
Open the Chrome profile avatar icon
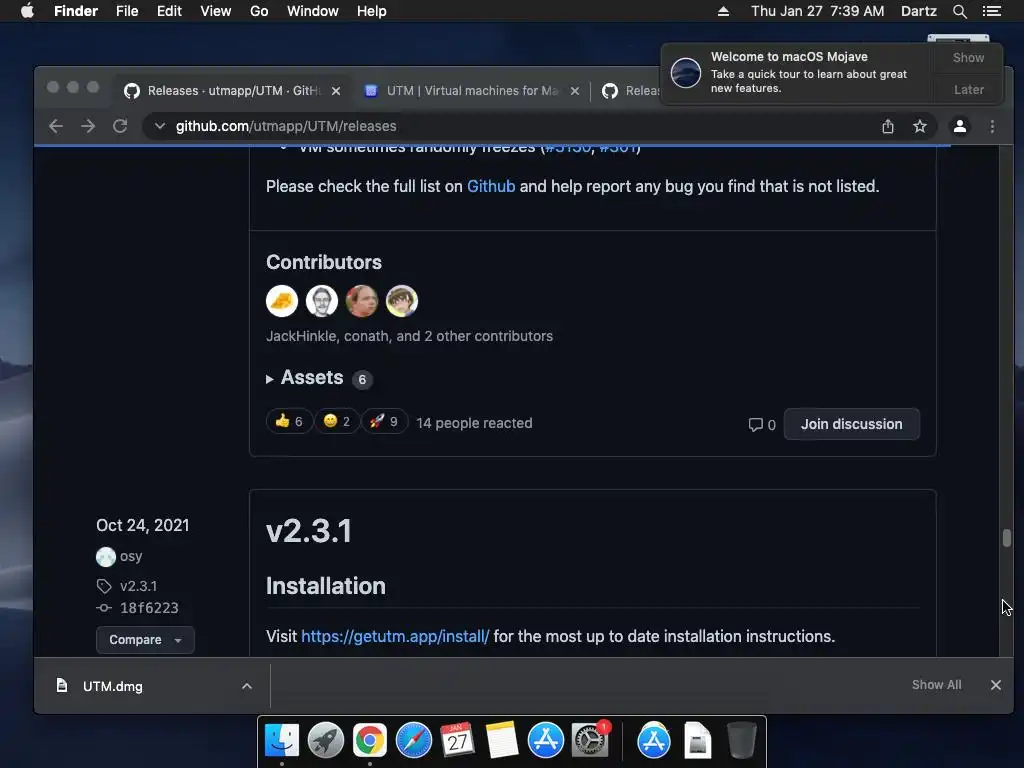[x=959, y=126]
